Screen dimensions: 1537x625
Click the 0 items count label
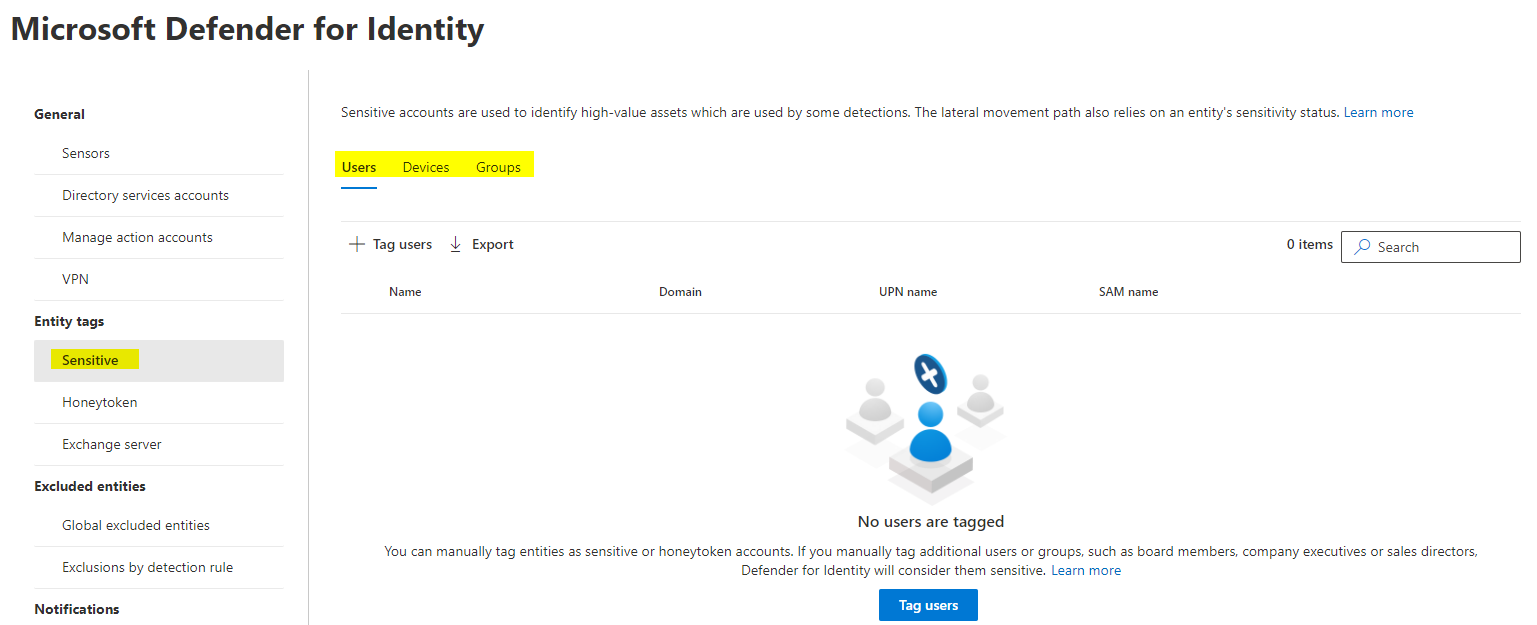pos(1310,244)
